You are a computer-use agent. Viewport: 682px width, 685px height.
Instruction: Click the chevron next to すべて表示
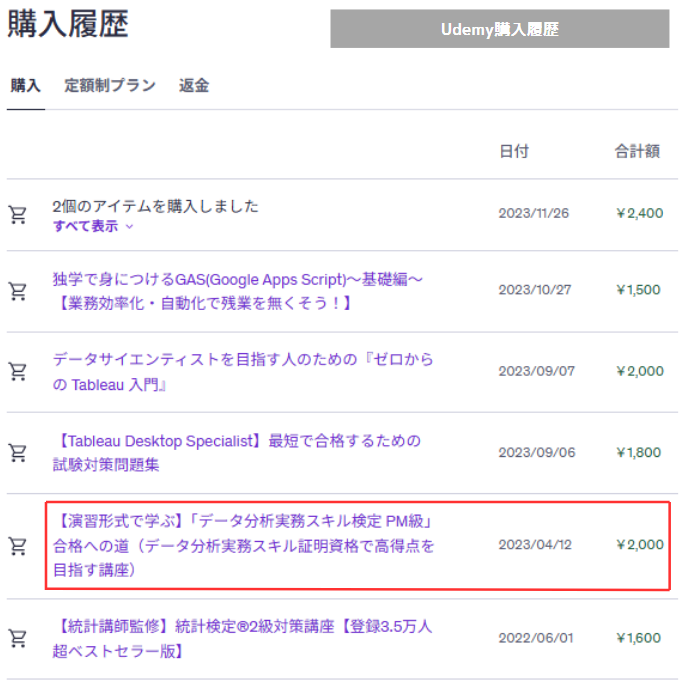point(130,226)
